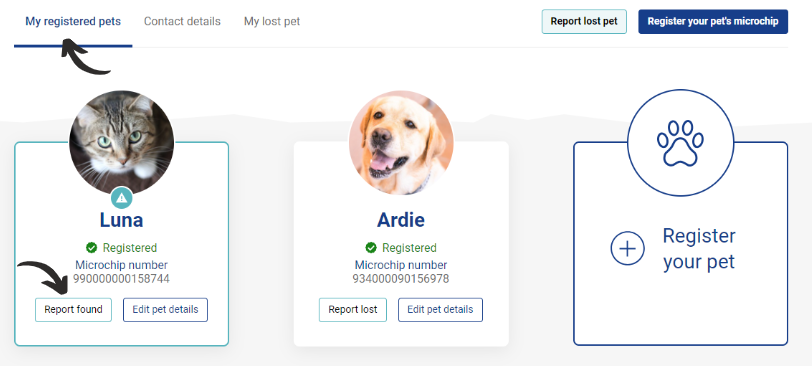This screenshot has height=366, width=812.
Task: Click Luna's name heading
Action: 122,220
